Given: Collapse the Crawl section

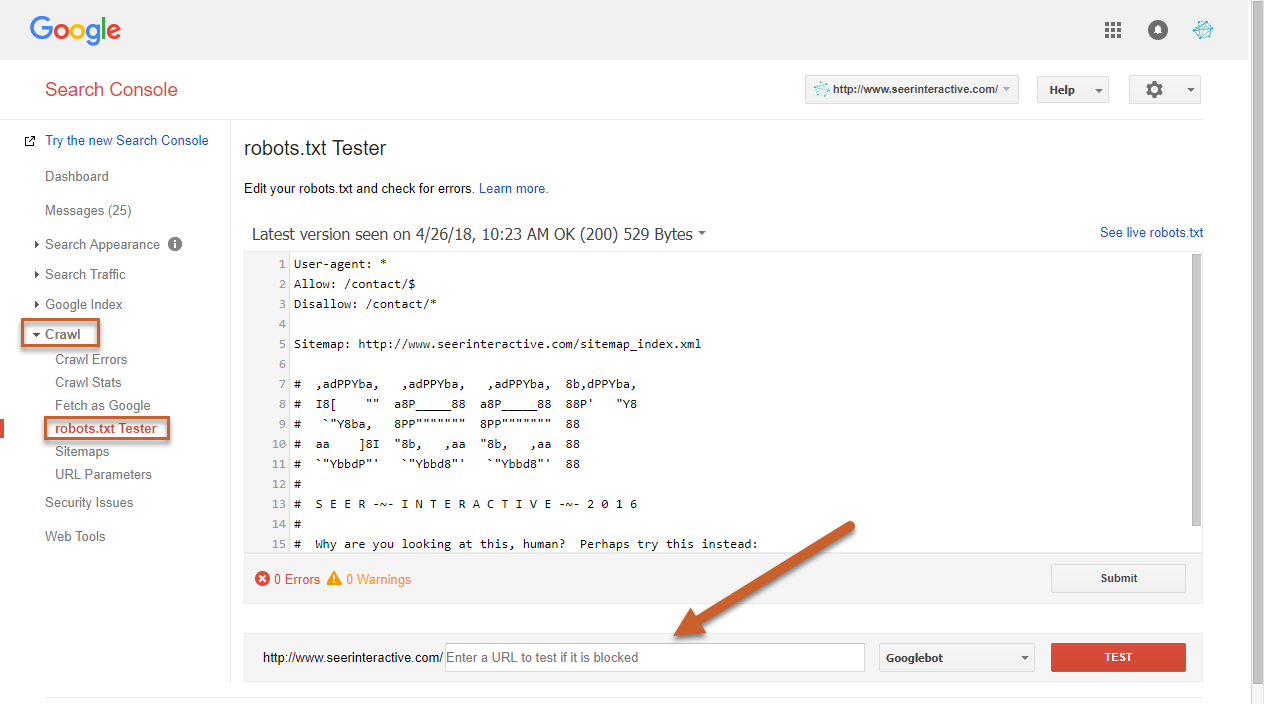Looking at the screenshot, I should tap(62, 334).
